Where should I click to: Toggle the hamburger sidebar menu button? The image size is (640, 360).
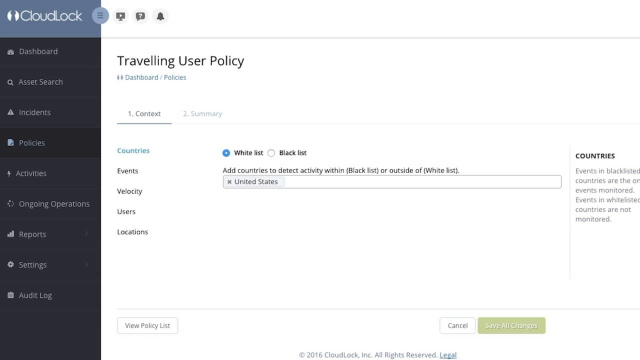pyautogui.click(x=100, y=16)
